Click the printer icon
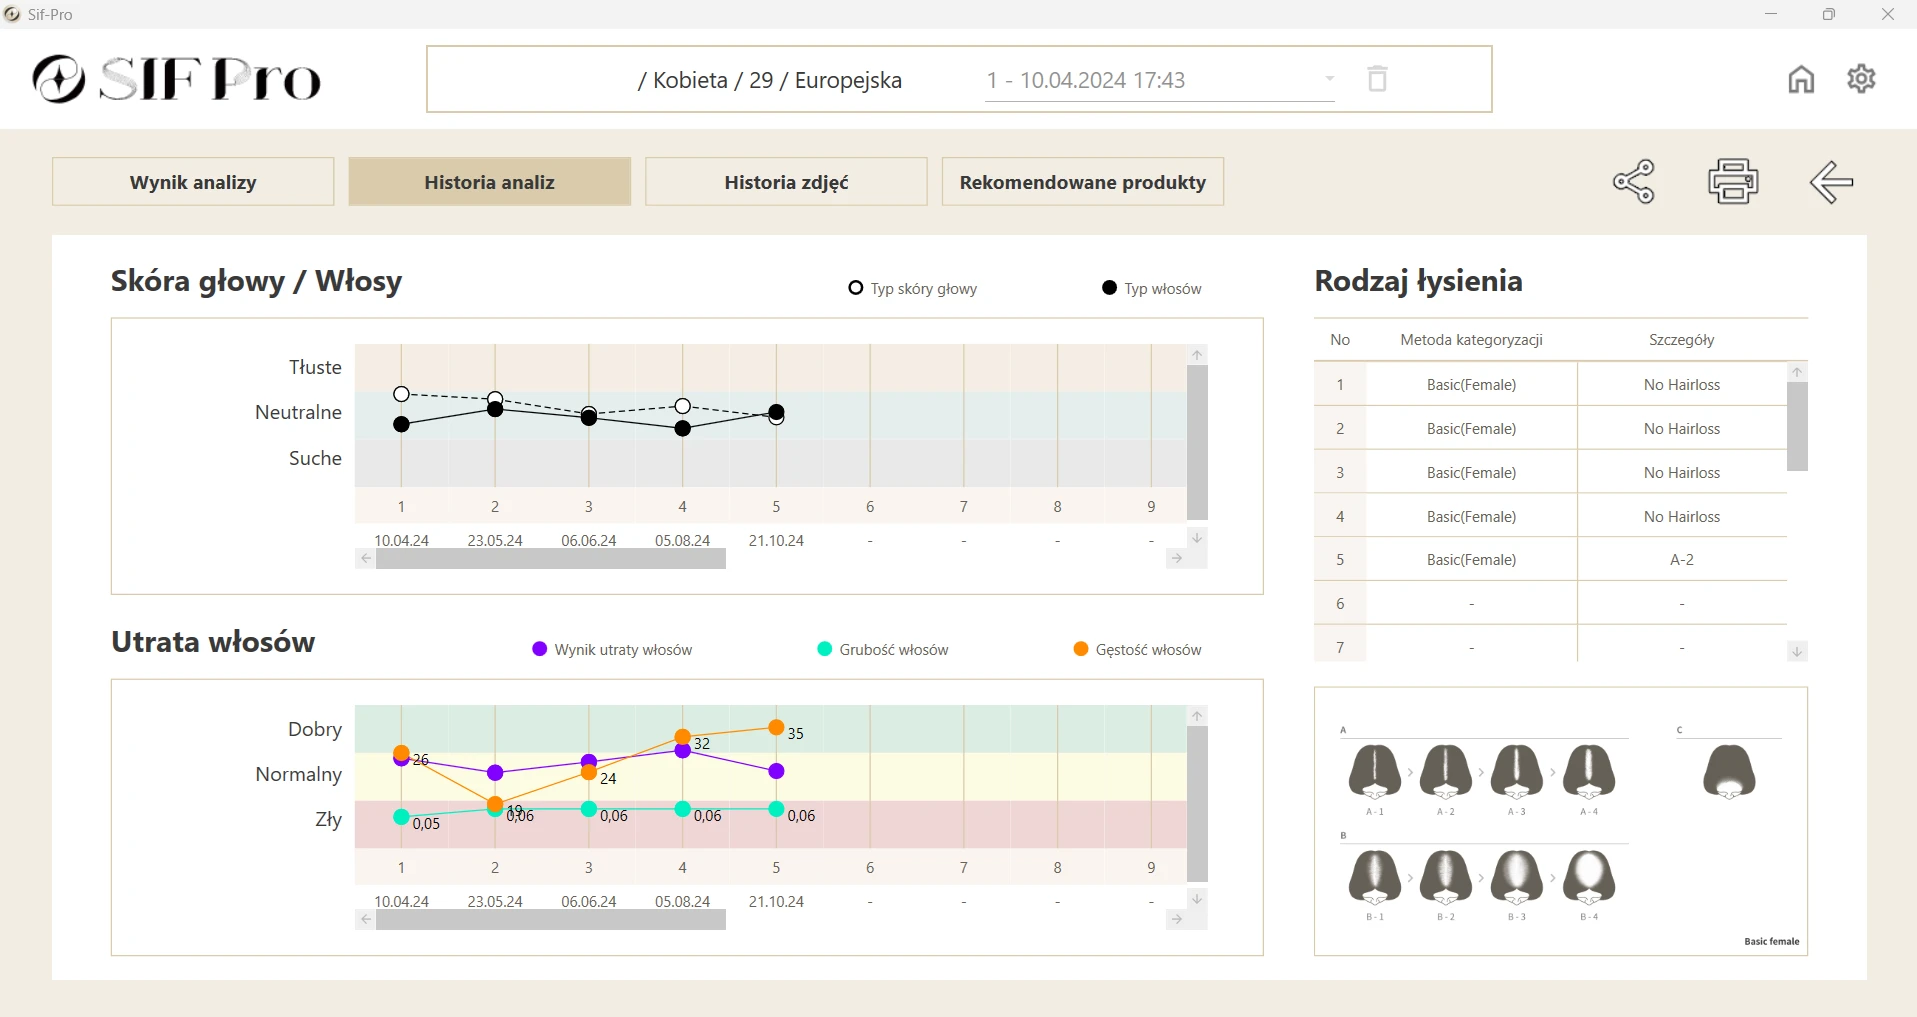This screenshot has height=1017, width=1917. pyautogui.click(x=1733, y=182)
